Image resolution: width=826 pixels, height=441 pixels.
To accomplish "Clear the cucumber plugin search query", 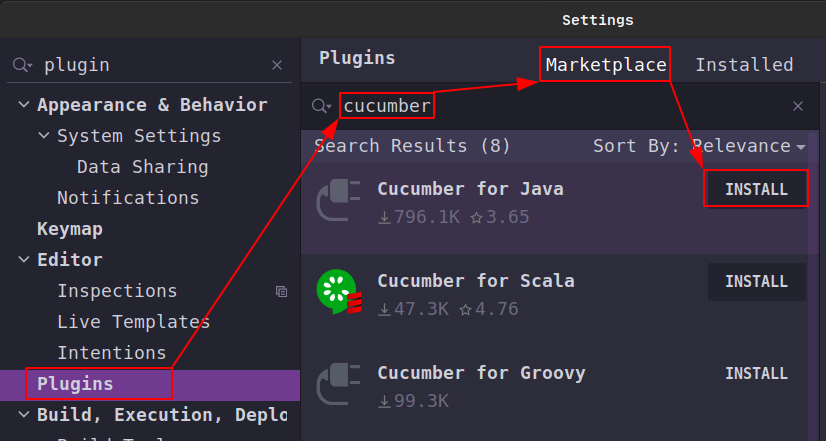I will [798, 106].
